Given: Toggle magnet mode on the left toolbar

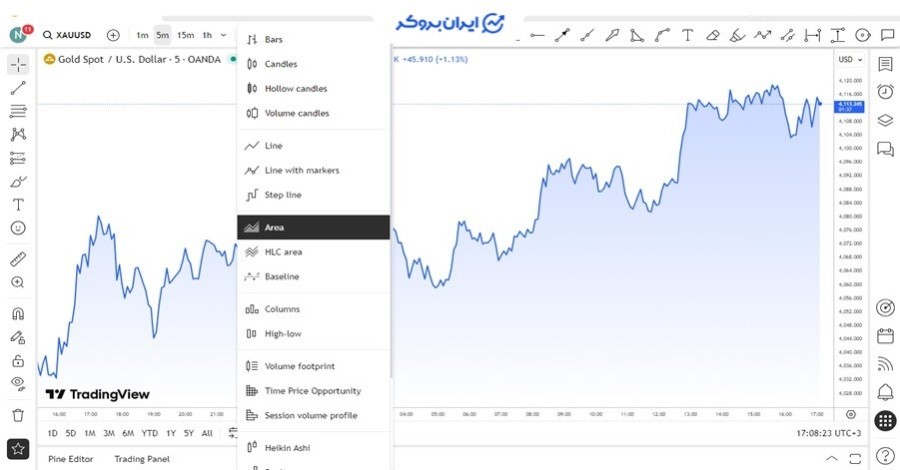Looking at the screenshot, I should pyautogui.click(x=18, y=313).
